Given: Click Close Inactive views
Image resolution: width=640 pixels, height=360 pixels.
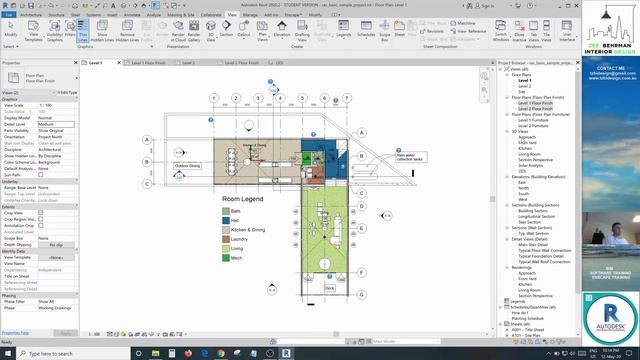Looking at the screenshot, I should (519, 31).
